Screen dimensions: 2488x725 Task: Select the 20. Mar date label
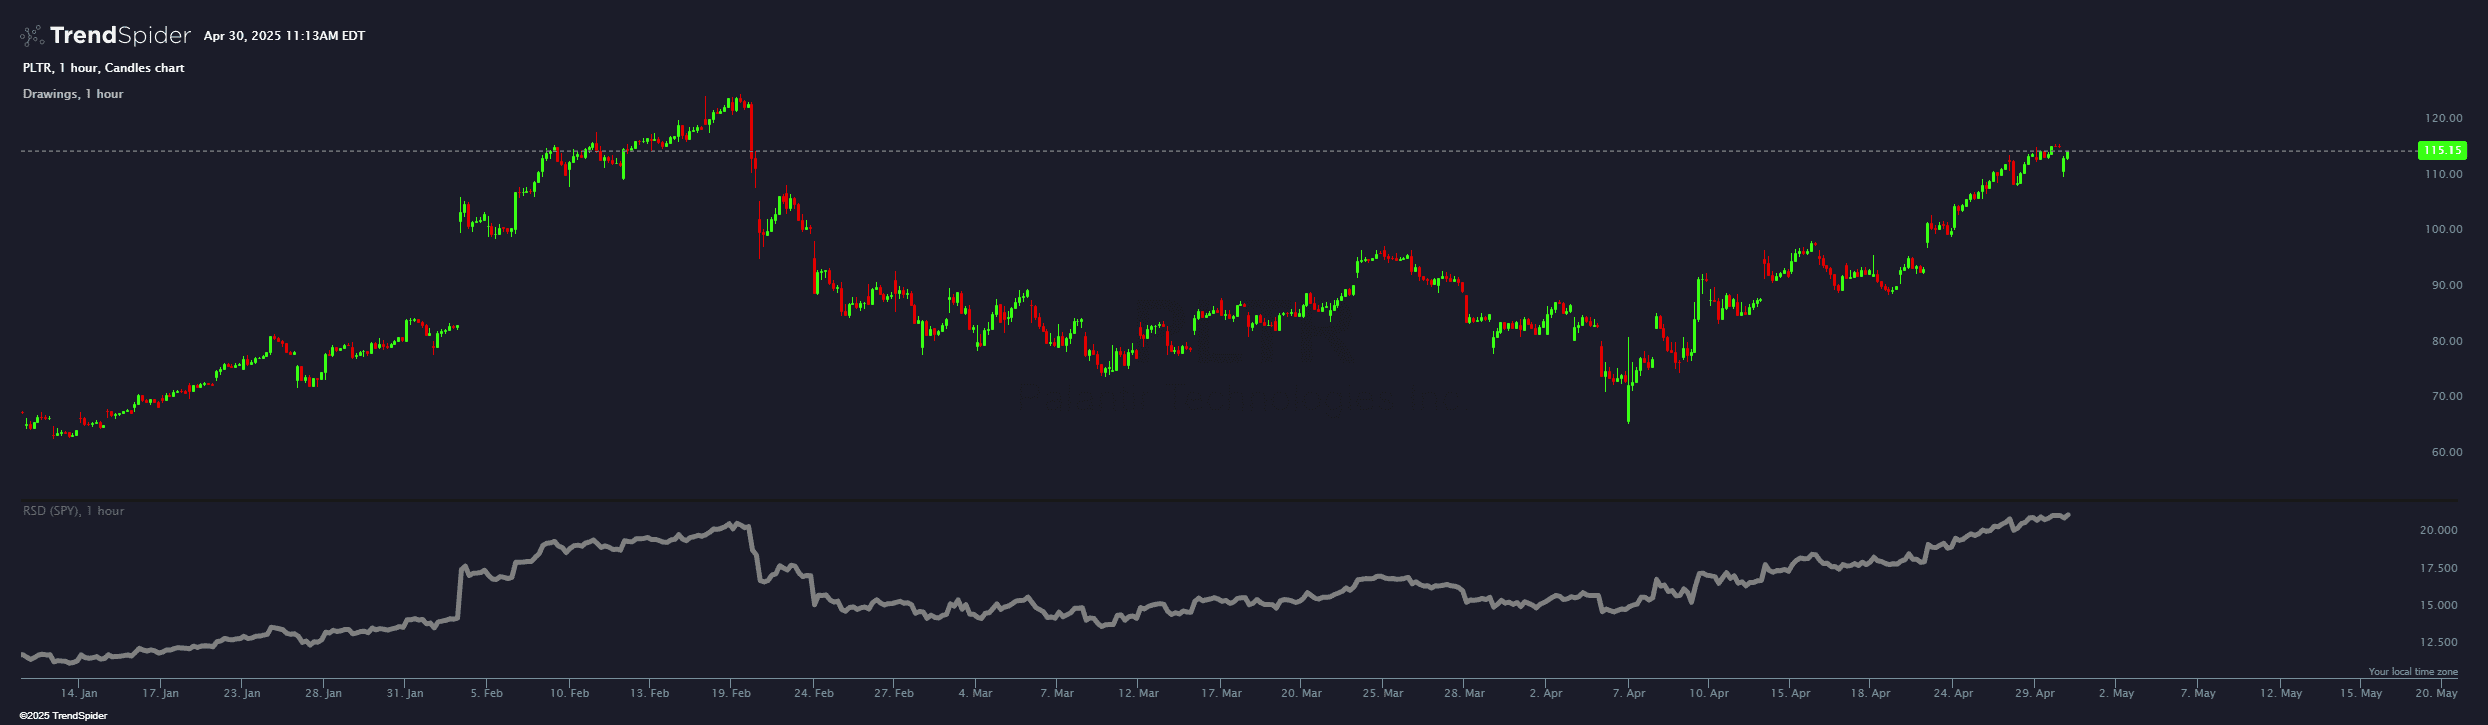pyautogui.click(x=1301, y=693)
